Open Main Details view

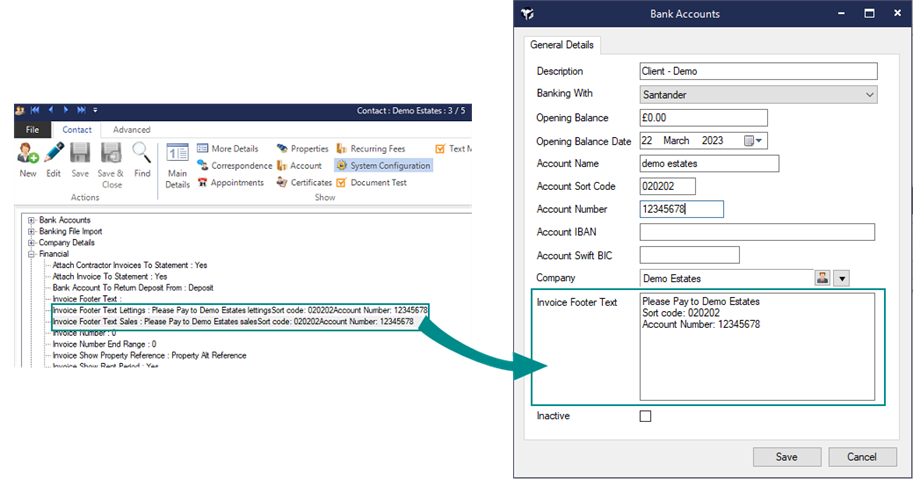(x=177, y=160)
